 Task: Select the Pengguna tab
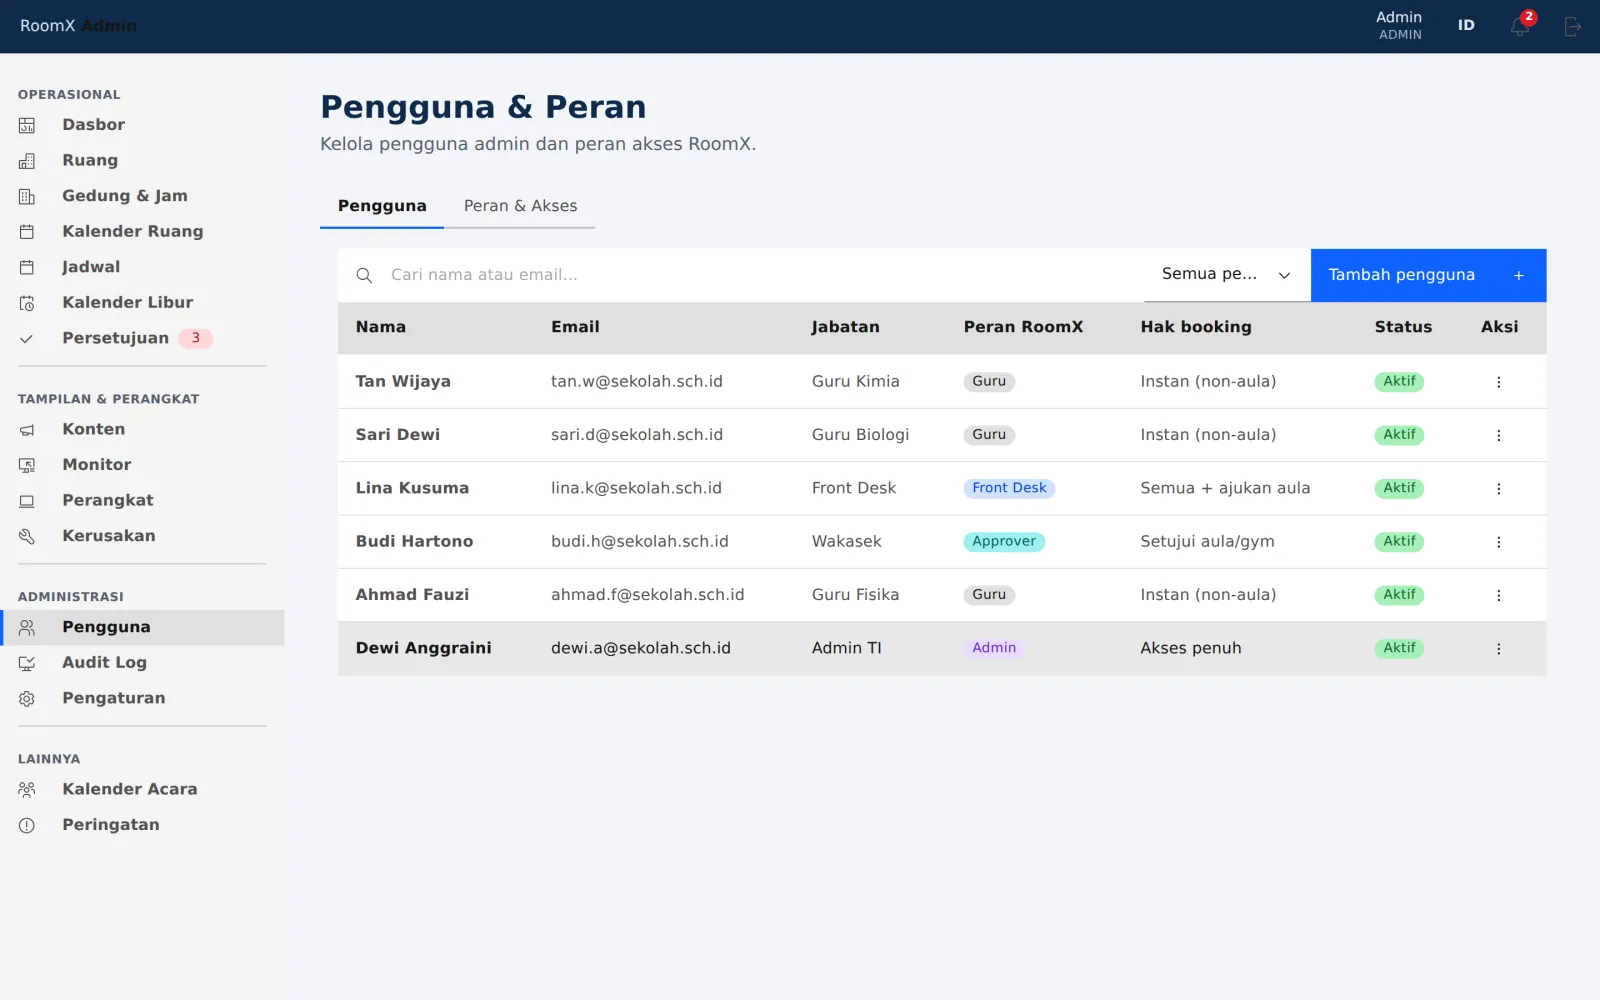(382, 206)
